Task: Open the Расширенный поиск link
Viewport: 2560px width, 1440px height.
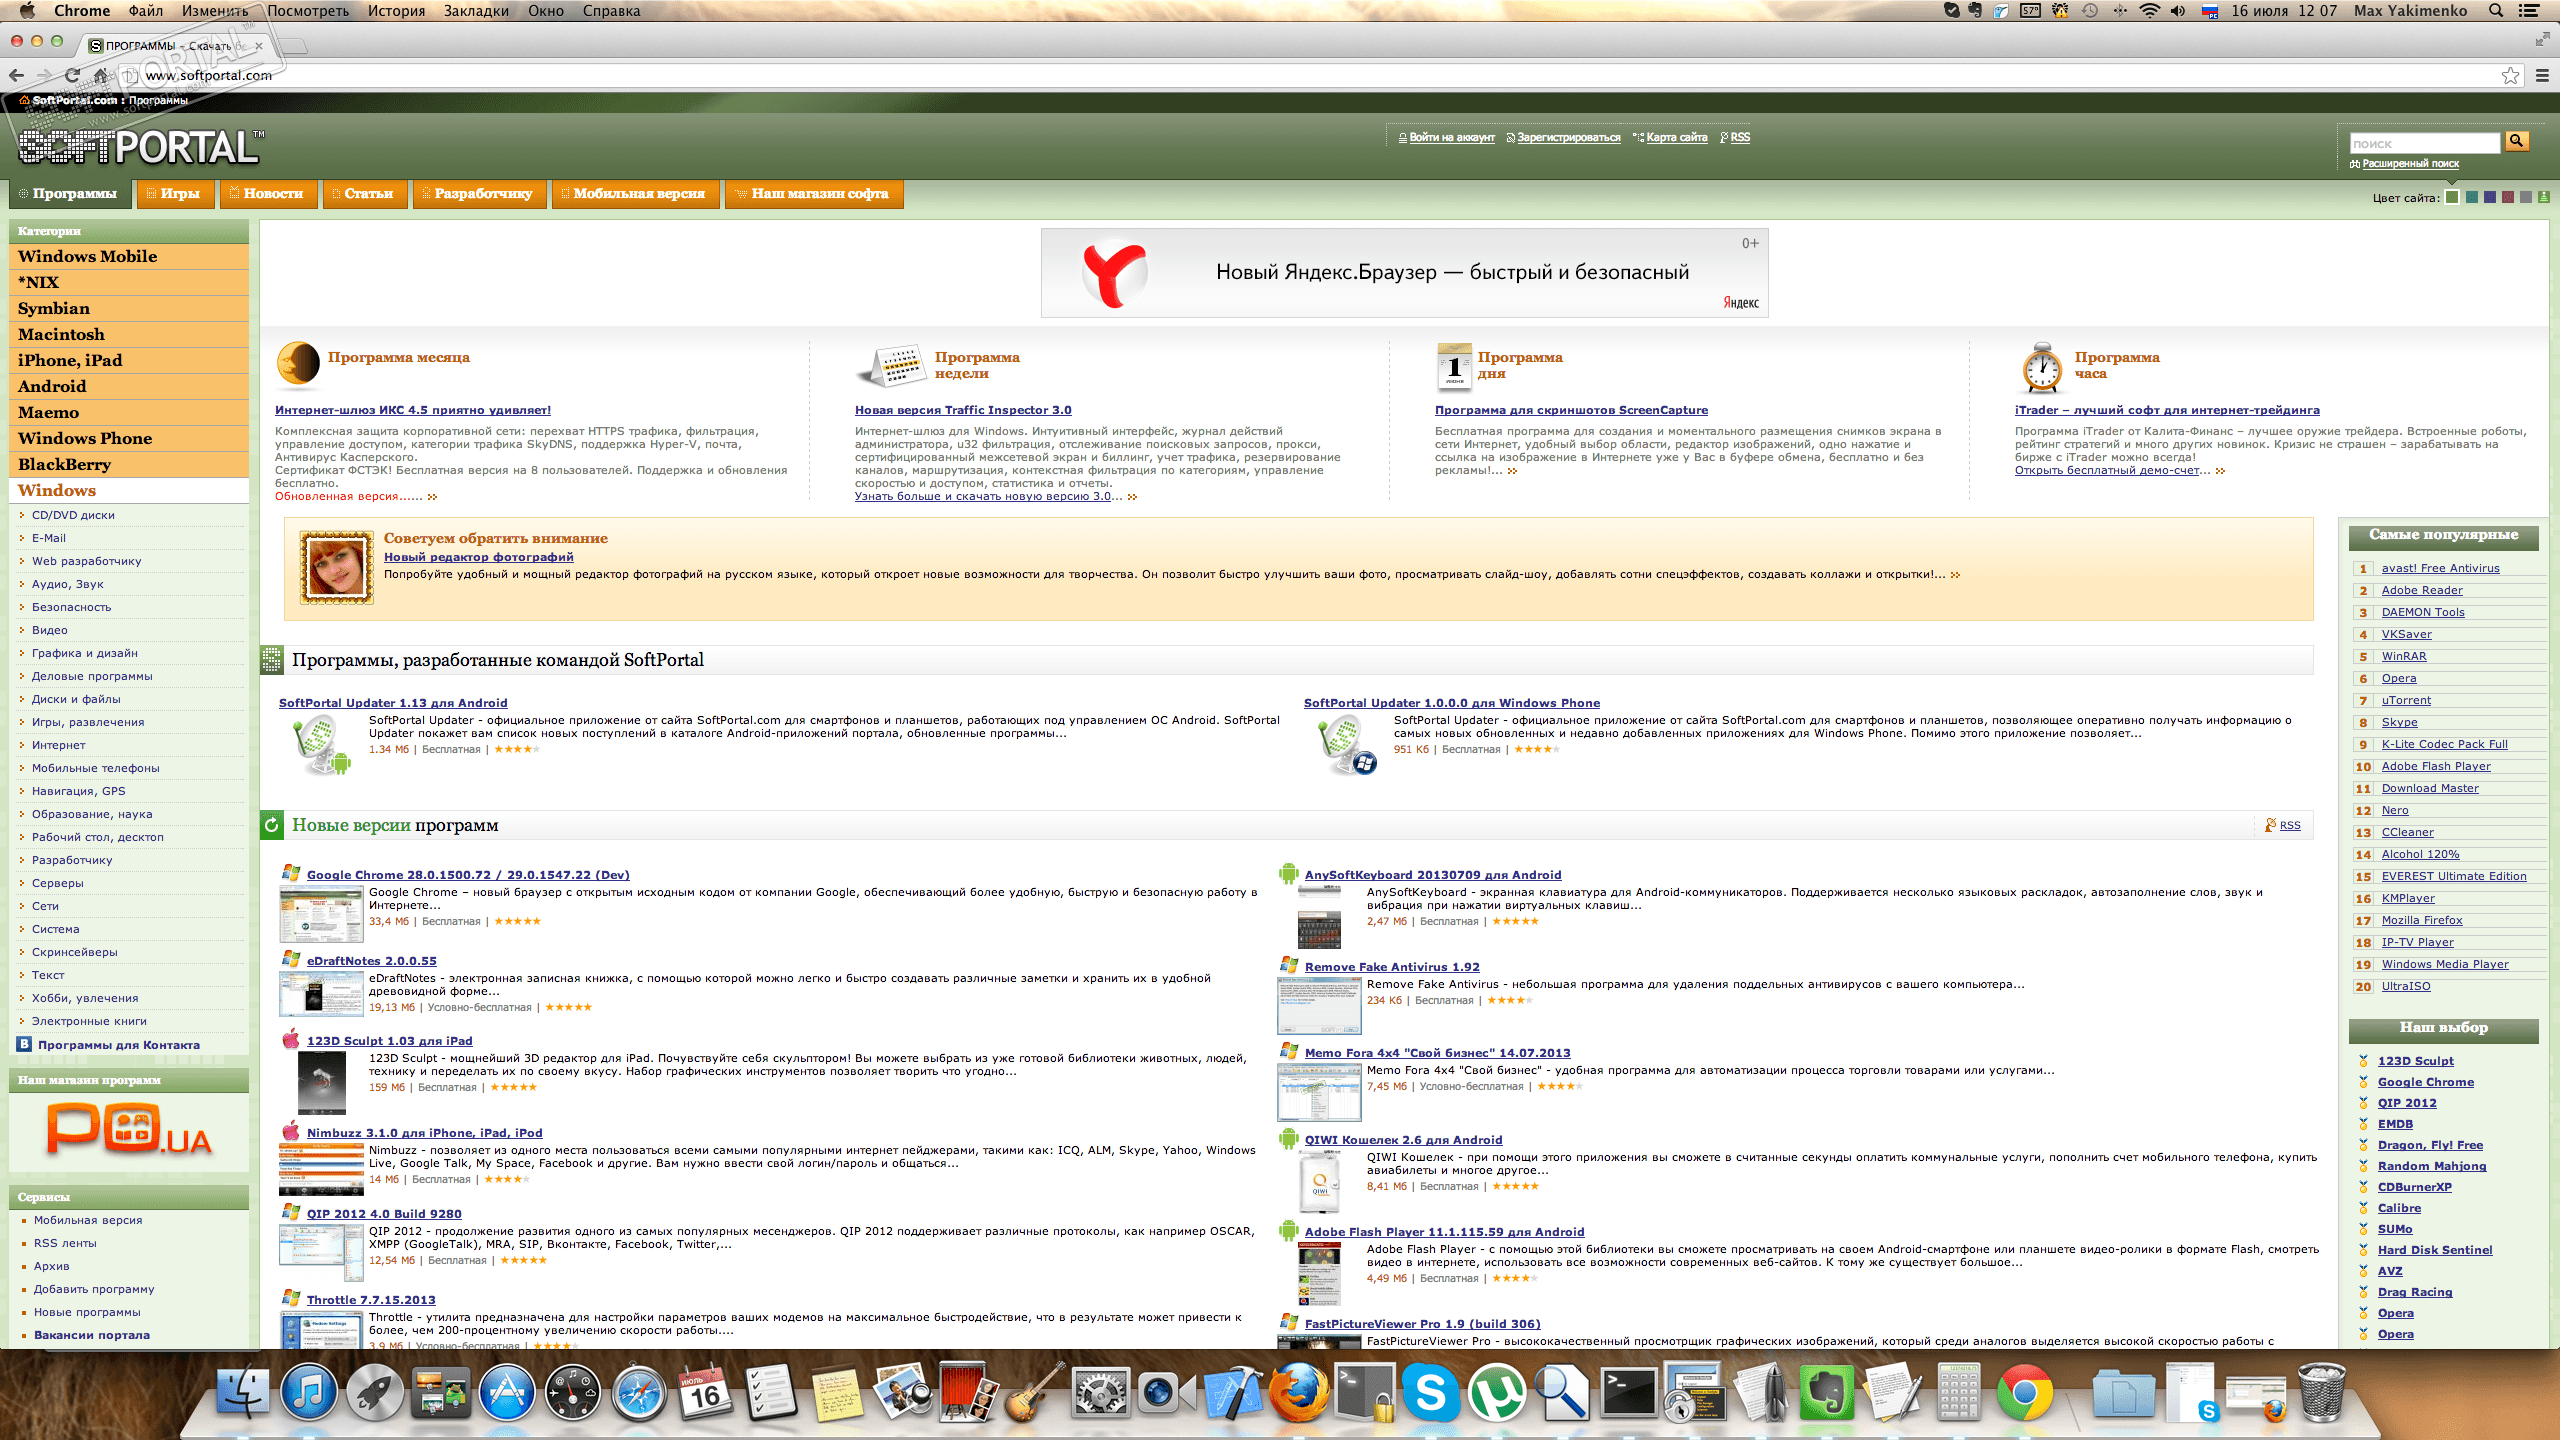Action: (x=2410, y=163)
